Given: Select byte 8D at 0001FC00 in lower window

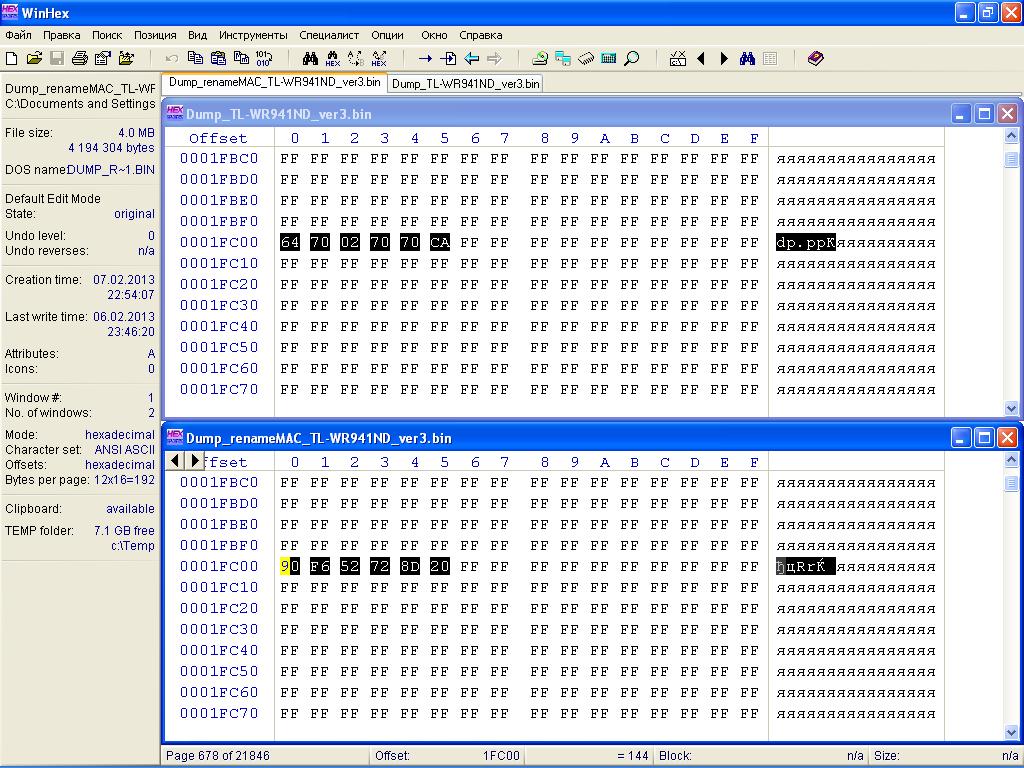Looking at the screenshot, I should pyautogui.click(x=409, y=566).
